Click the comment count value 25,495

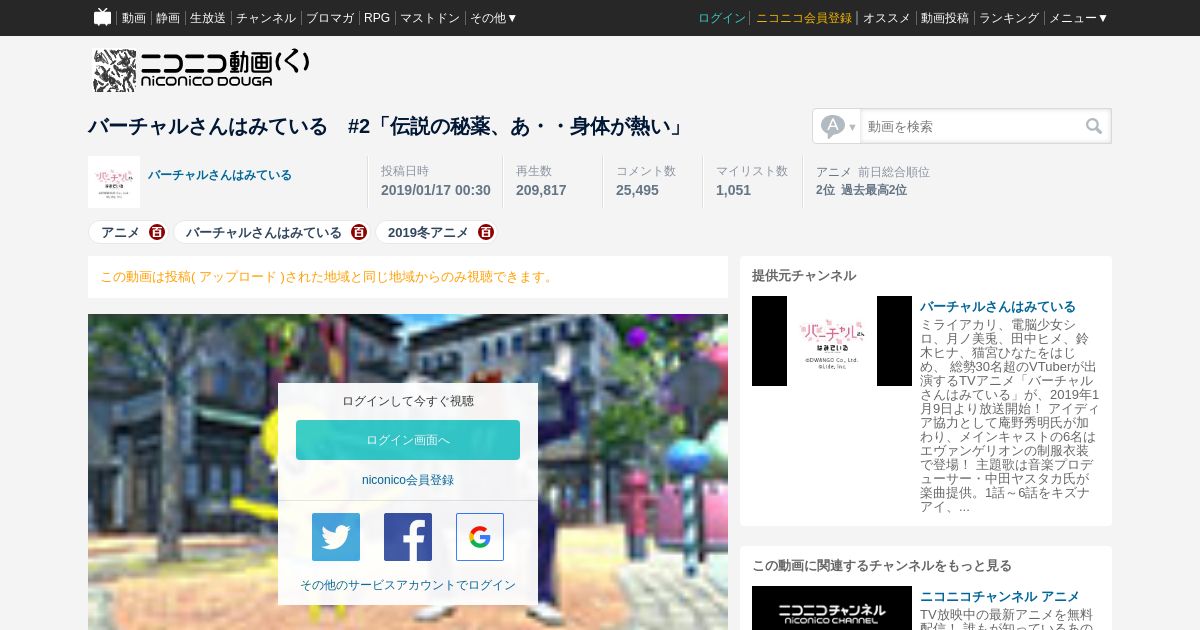click(x=637, y=190)
